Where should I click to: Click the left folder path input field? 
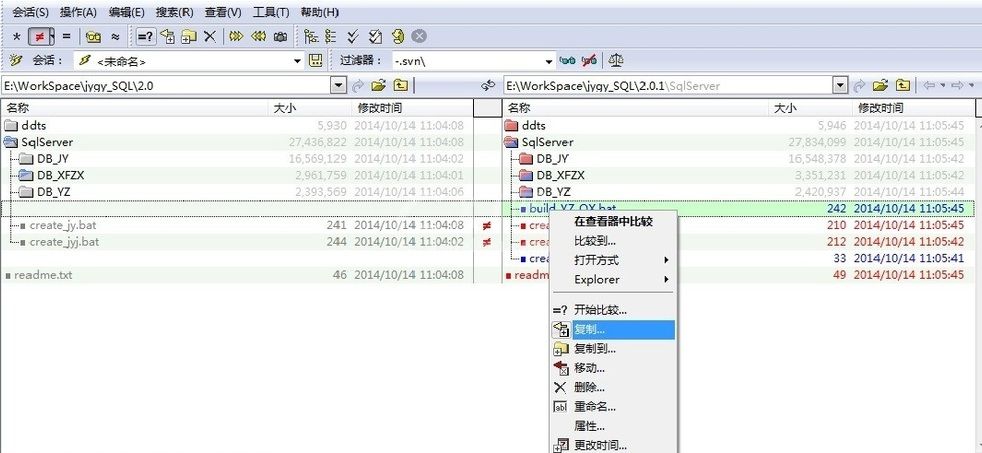point(165,86)
